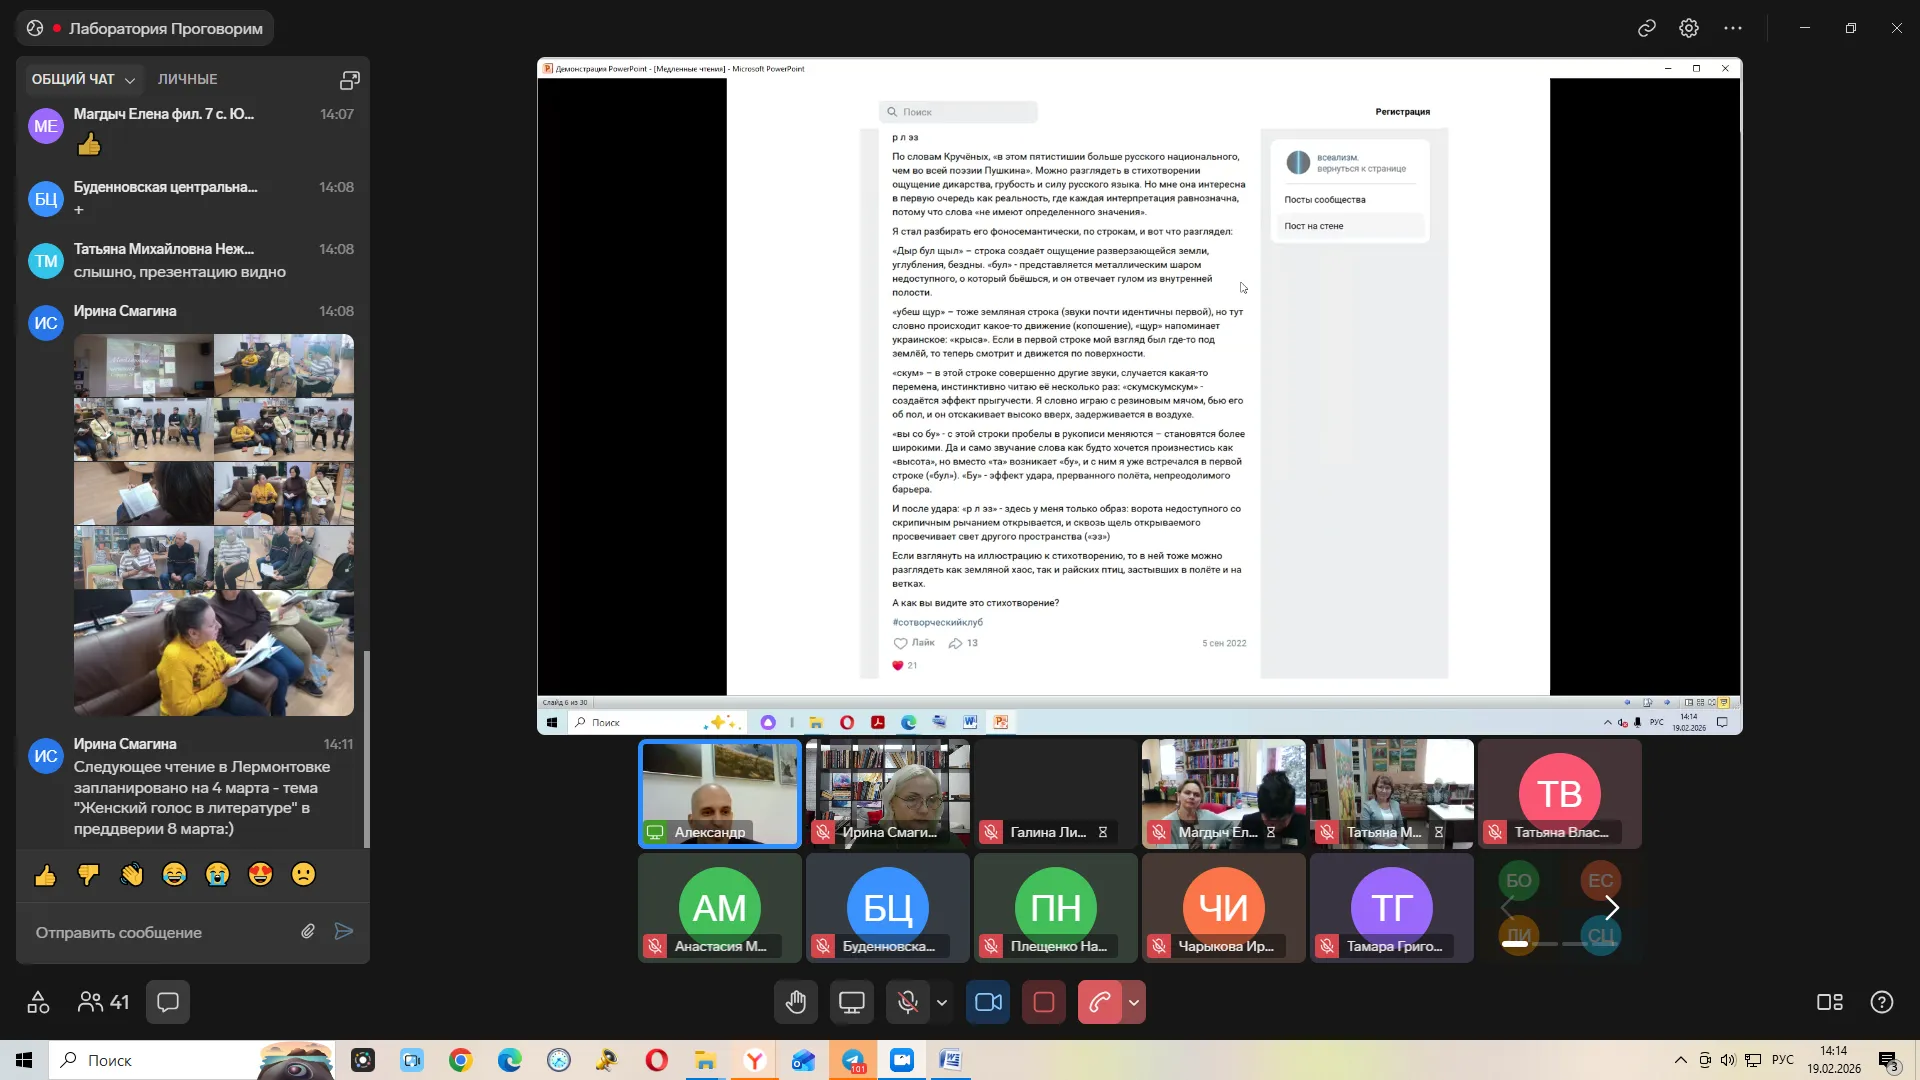Open microphone options arrow
The image size is (1920, 1080).
coord(941,1002)
